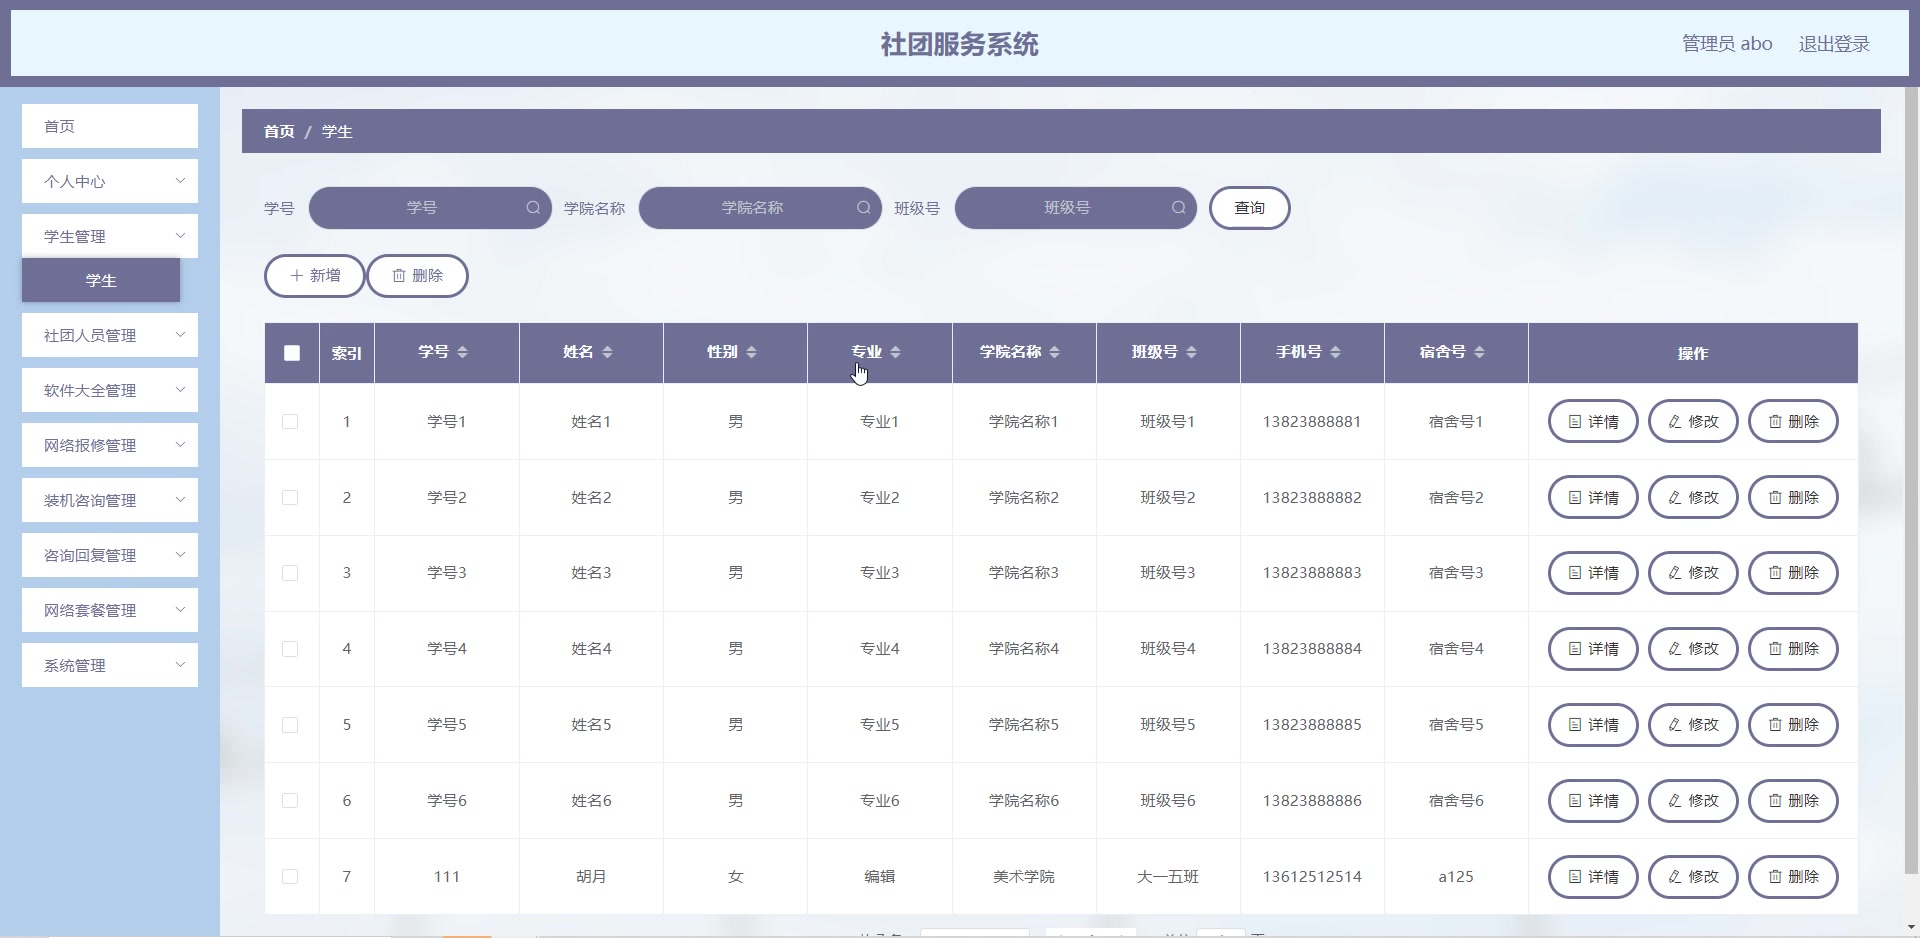Click 首页 in the breadcrumb
Viewport: 1920px width, 938px height.
coord(279,132)
